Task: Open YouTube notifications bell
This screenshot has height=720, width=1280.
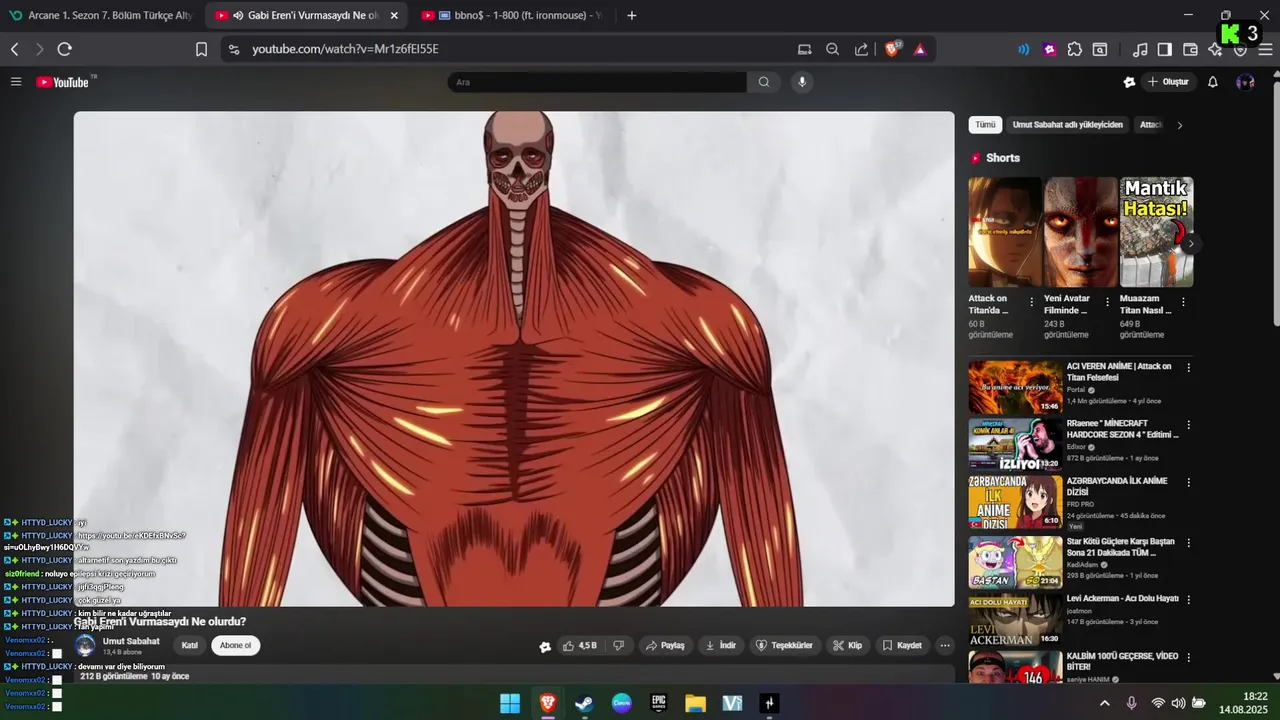Action: [1213, 82]
